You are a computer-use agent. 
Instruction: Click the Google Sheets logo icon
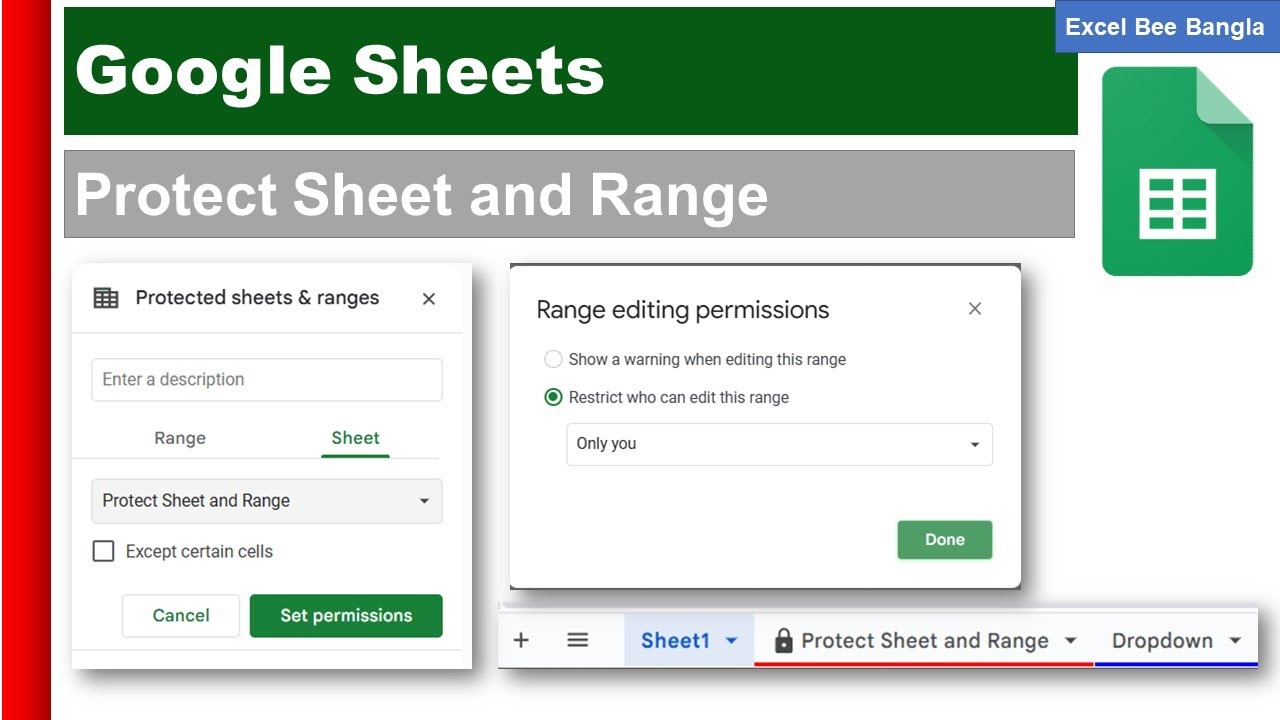[1177, 171]
